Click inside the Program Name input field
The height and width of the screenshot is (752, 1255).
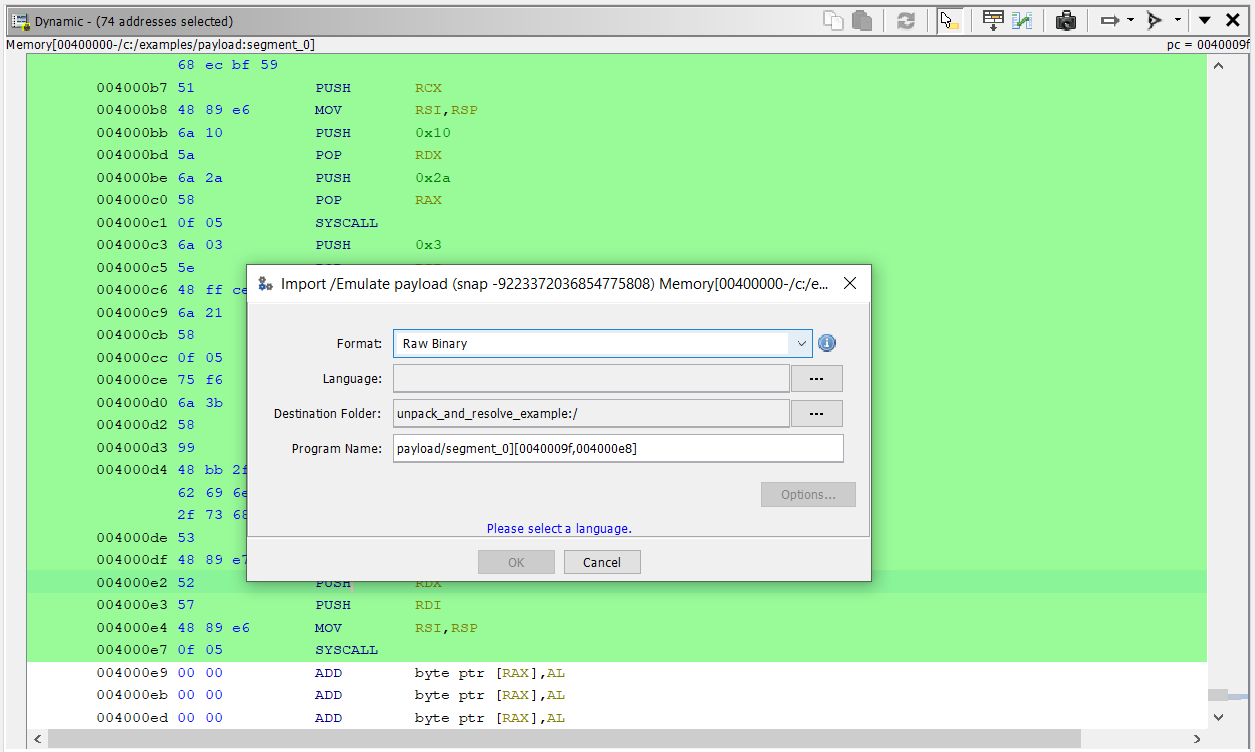point(618,448)
